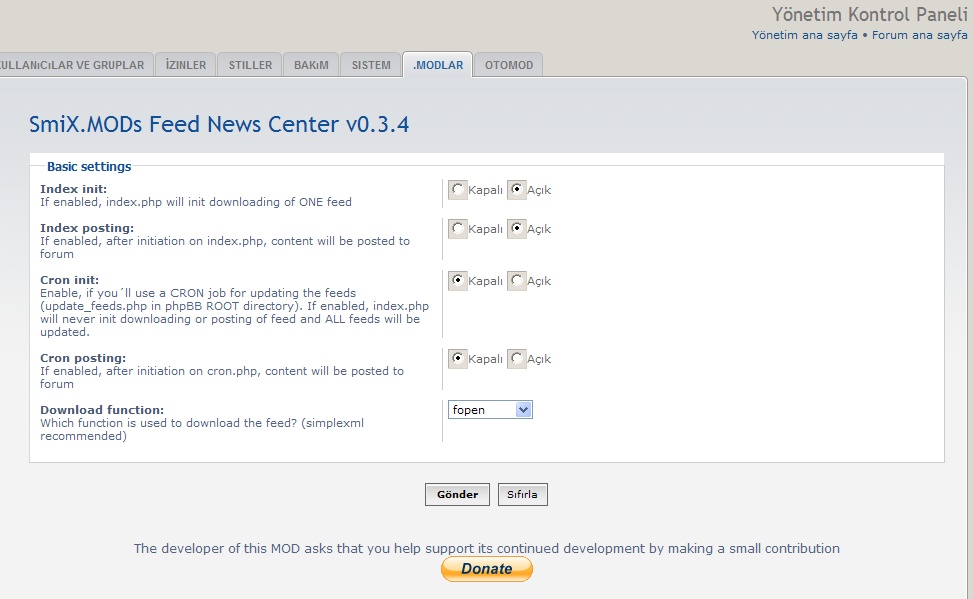
Task: Select Kapalı for Index posting
Action: (x=458, y=229)
